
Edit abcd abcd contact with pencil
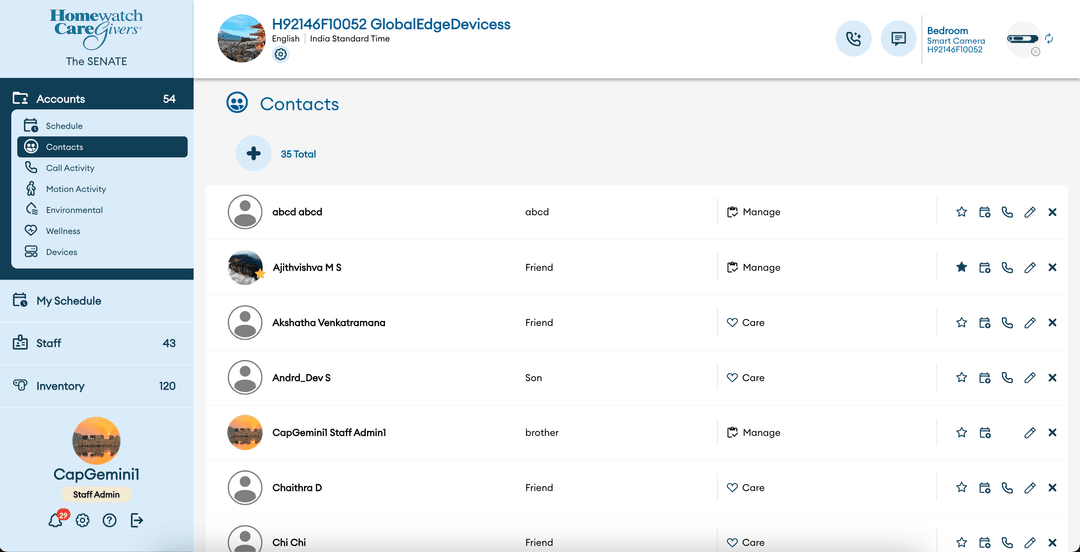click(x=1030, y=212)
